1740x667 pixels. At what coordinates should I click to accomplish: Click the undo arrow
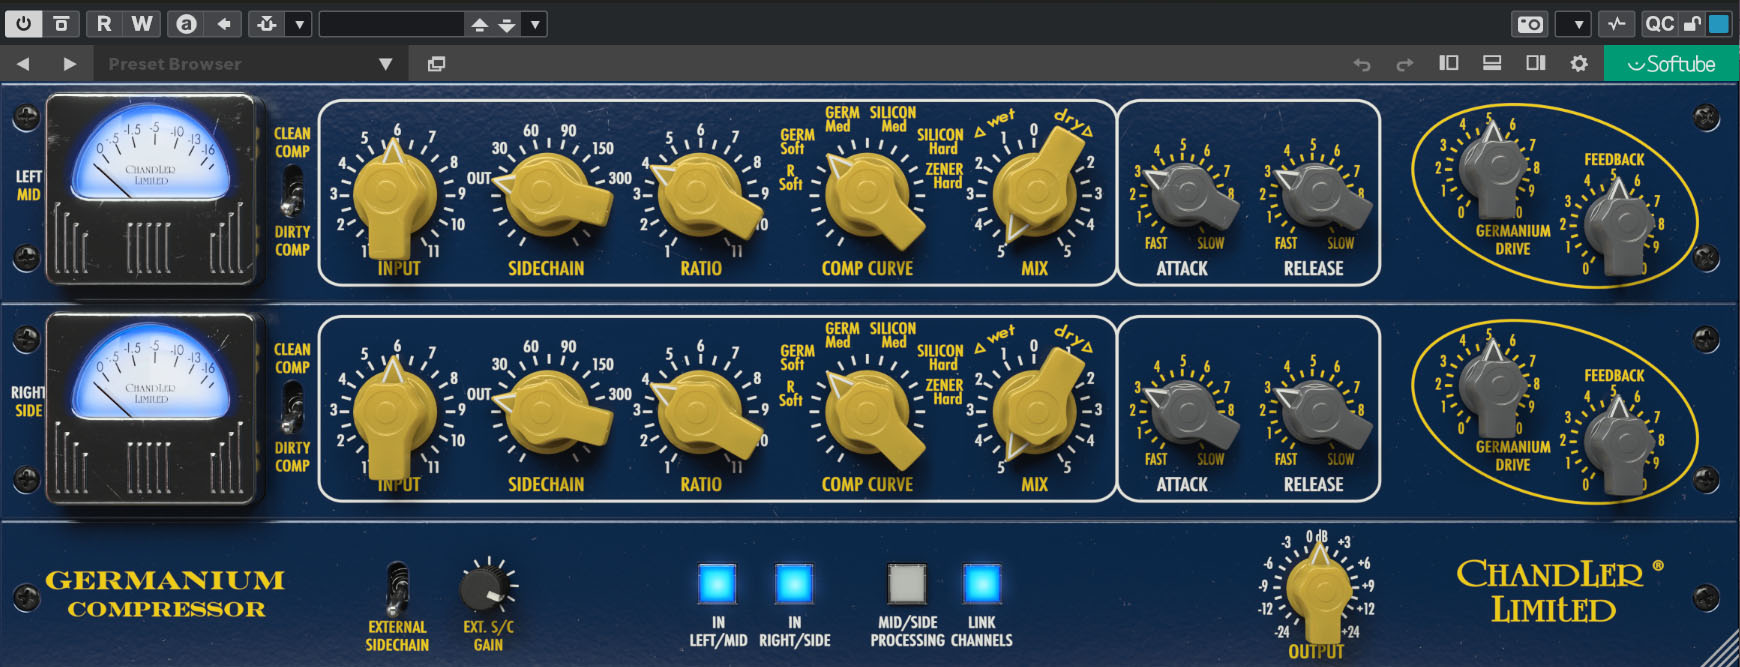point(1362,64)
